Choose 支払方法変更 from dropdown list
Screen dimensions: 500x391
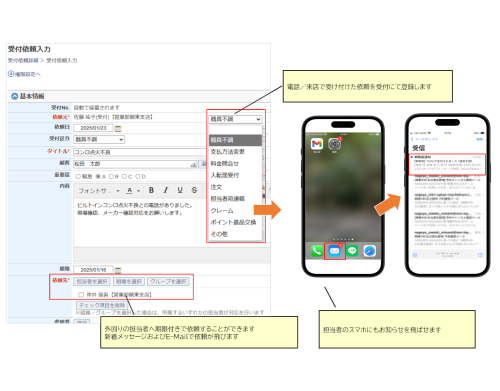click(x=228, y=152)
